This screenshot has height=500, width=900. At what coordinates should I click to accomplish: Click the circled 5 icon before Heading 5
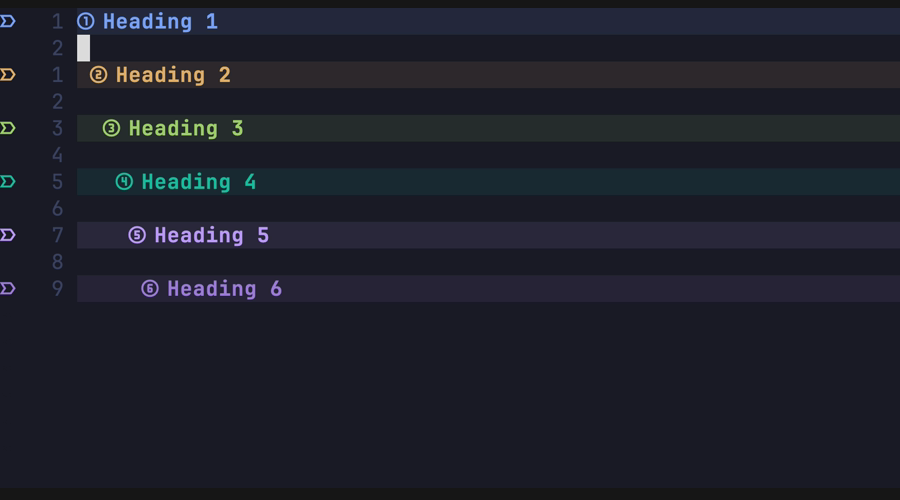click(x=137, y=235)
